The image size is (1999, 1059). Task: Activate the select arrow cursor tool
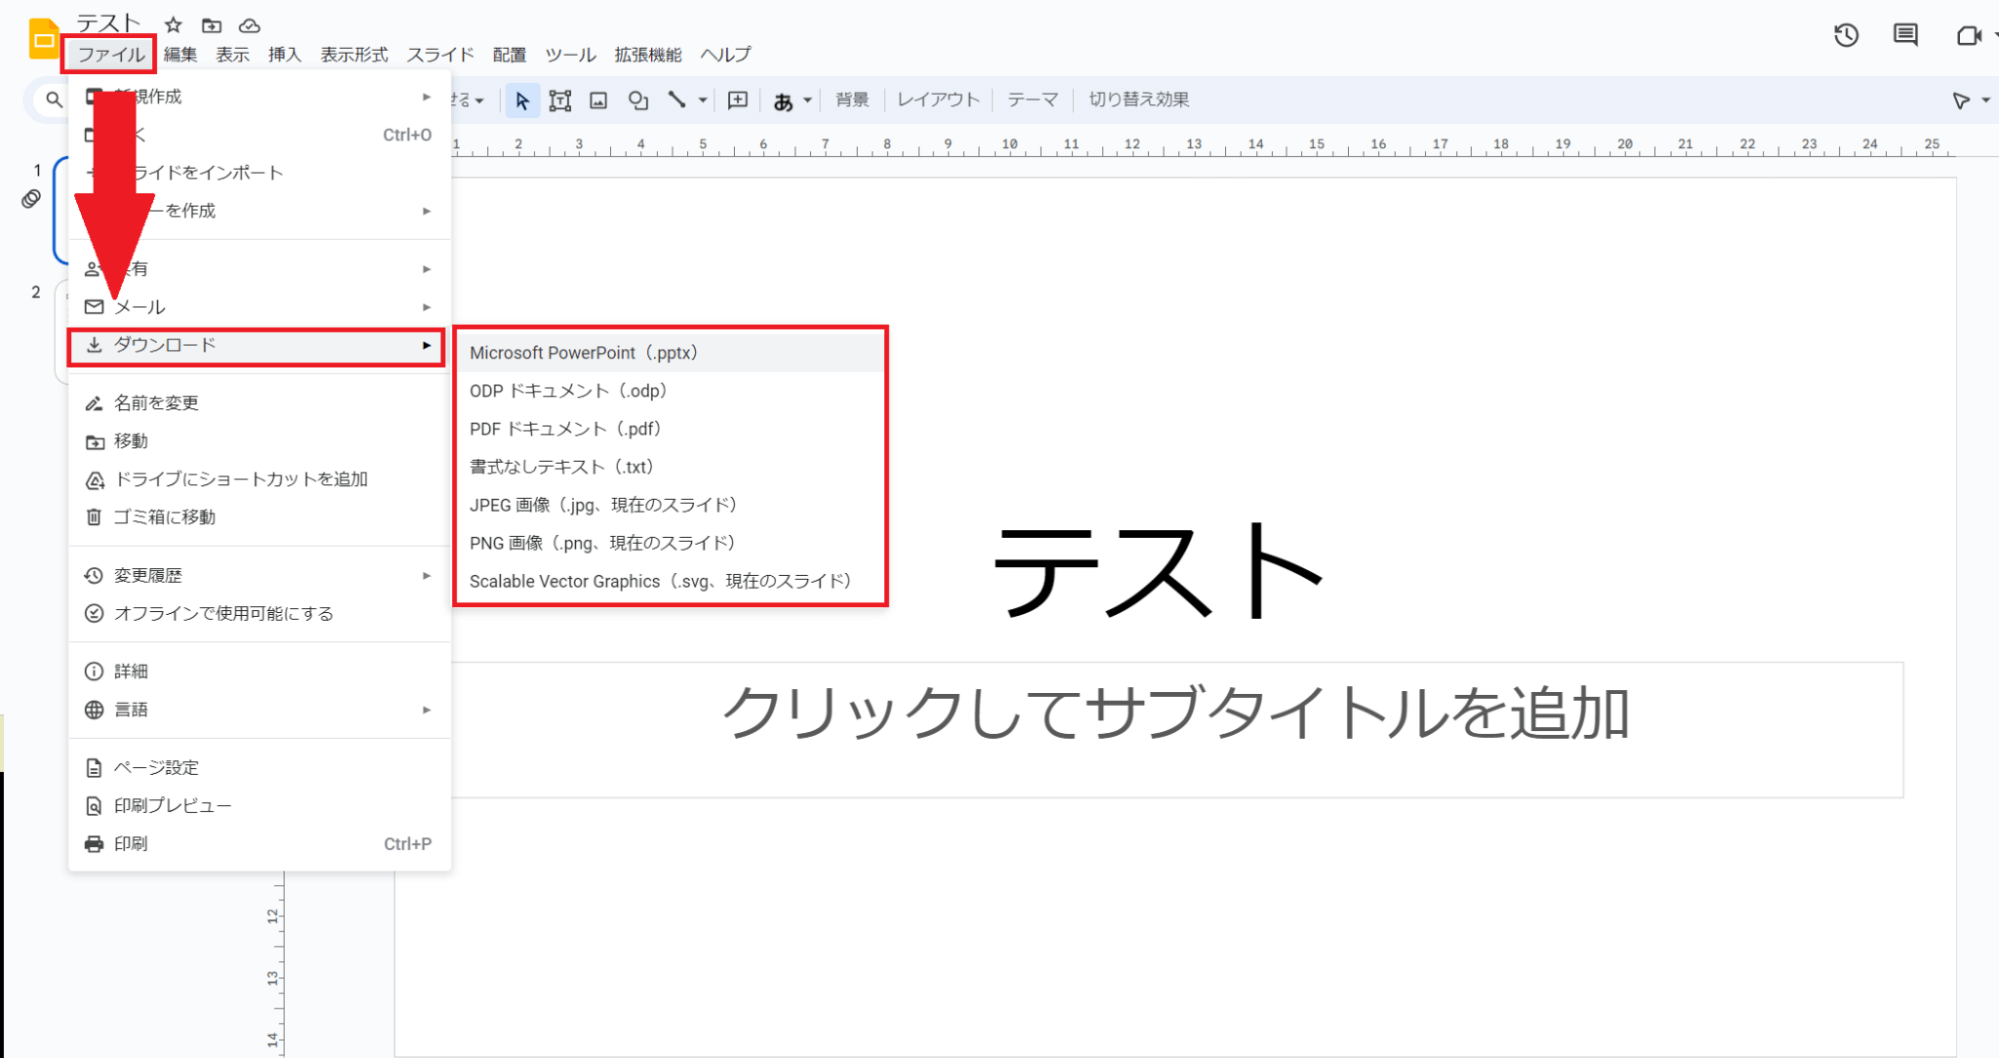(x=521, y=100)
